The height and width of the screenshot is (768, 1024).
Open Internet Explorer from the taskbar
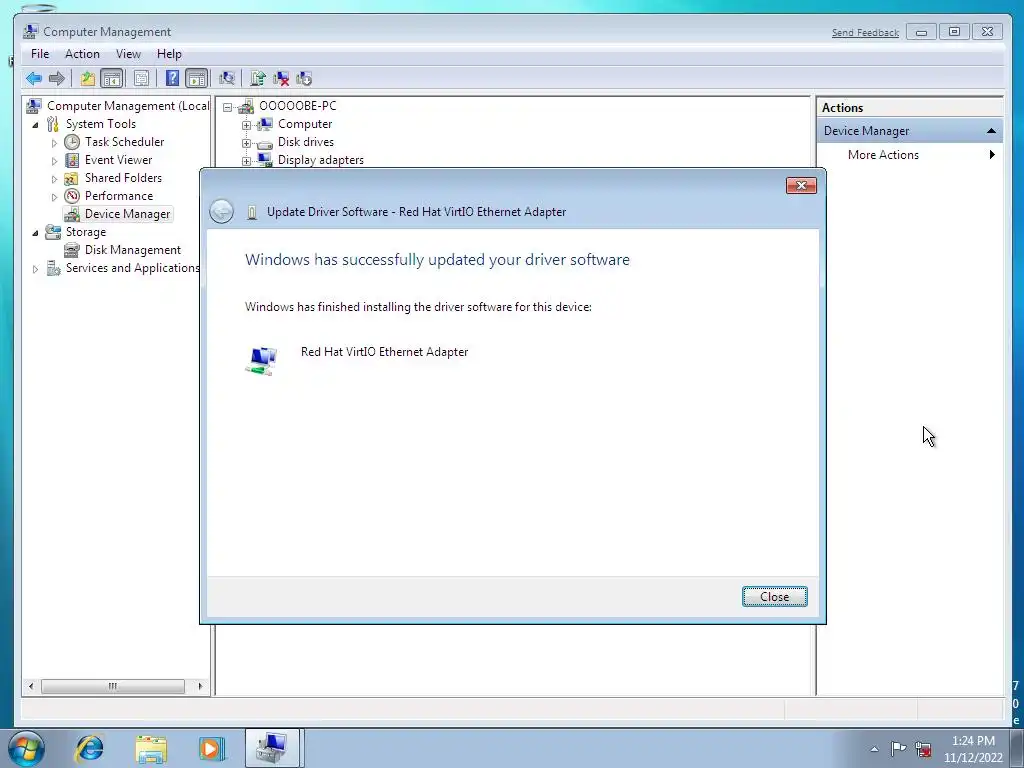pos(89,748)
